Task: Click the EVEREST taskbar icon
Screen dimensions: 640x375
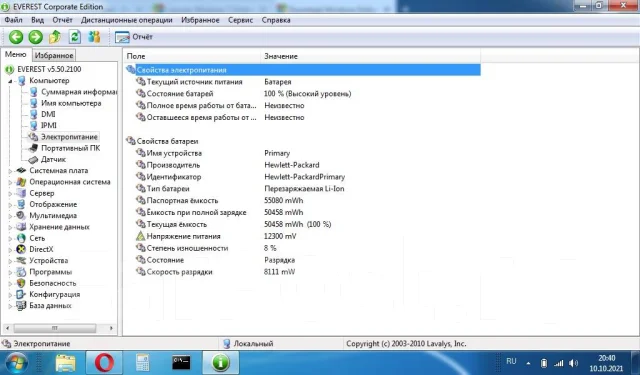Action: (220, 362)
